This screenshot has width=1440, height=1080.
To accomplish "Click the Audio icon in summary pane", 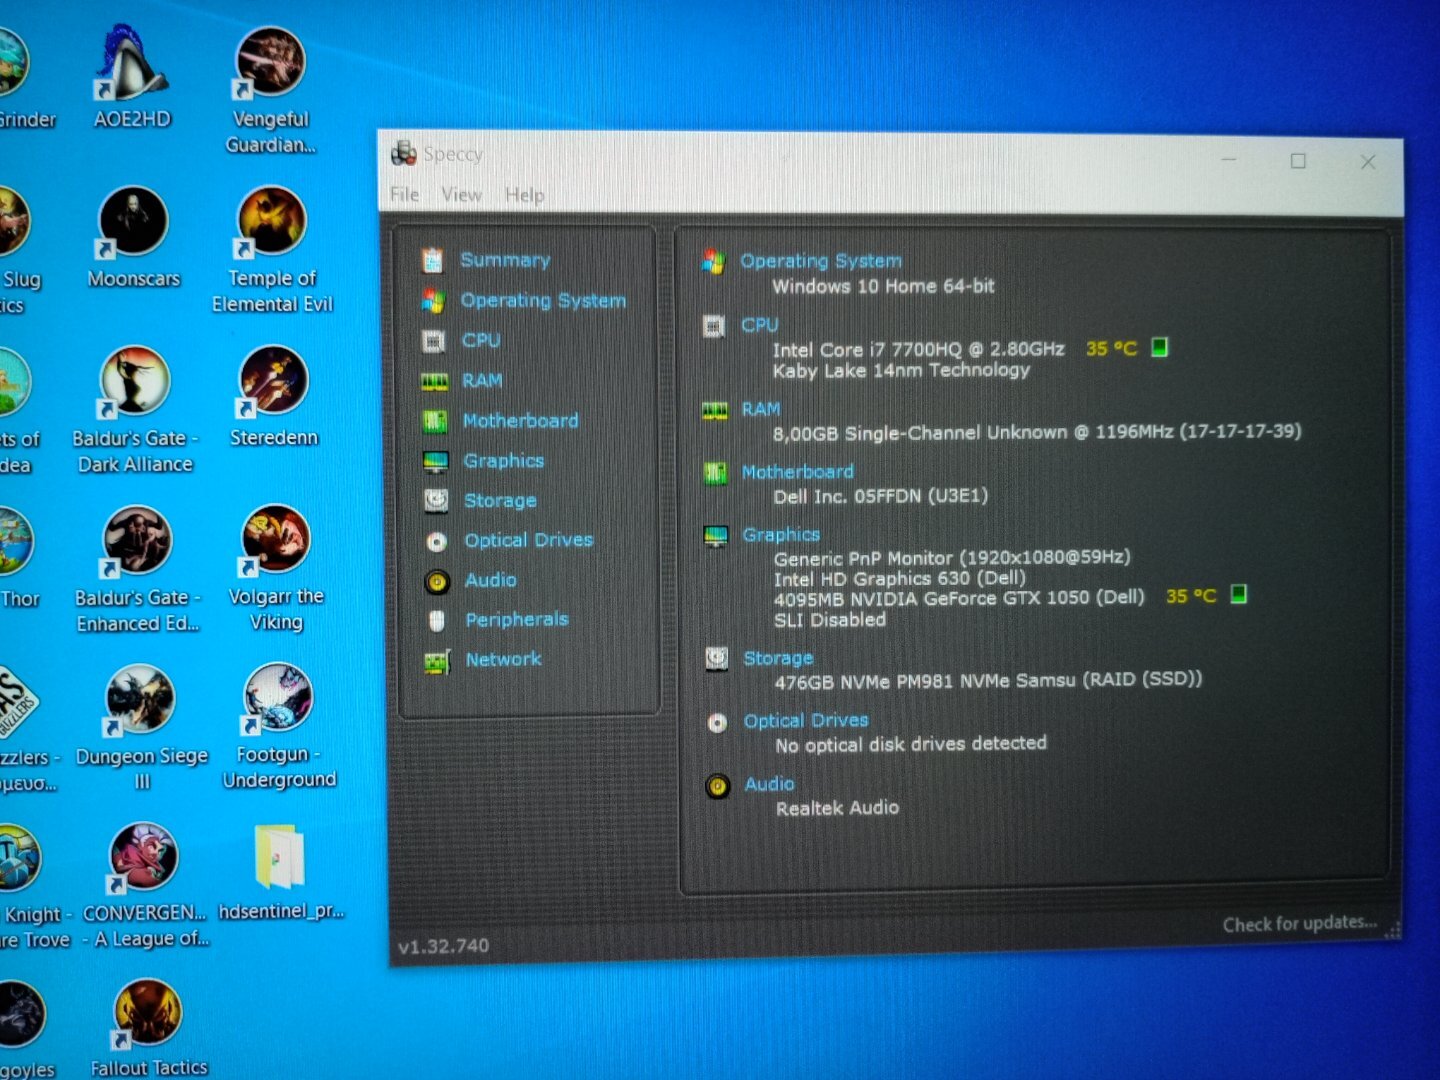I will (717, 786).
